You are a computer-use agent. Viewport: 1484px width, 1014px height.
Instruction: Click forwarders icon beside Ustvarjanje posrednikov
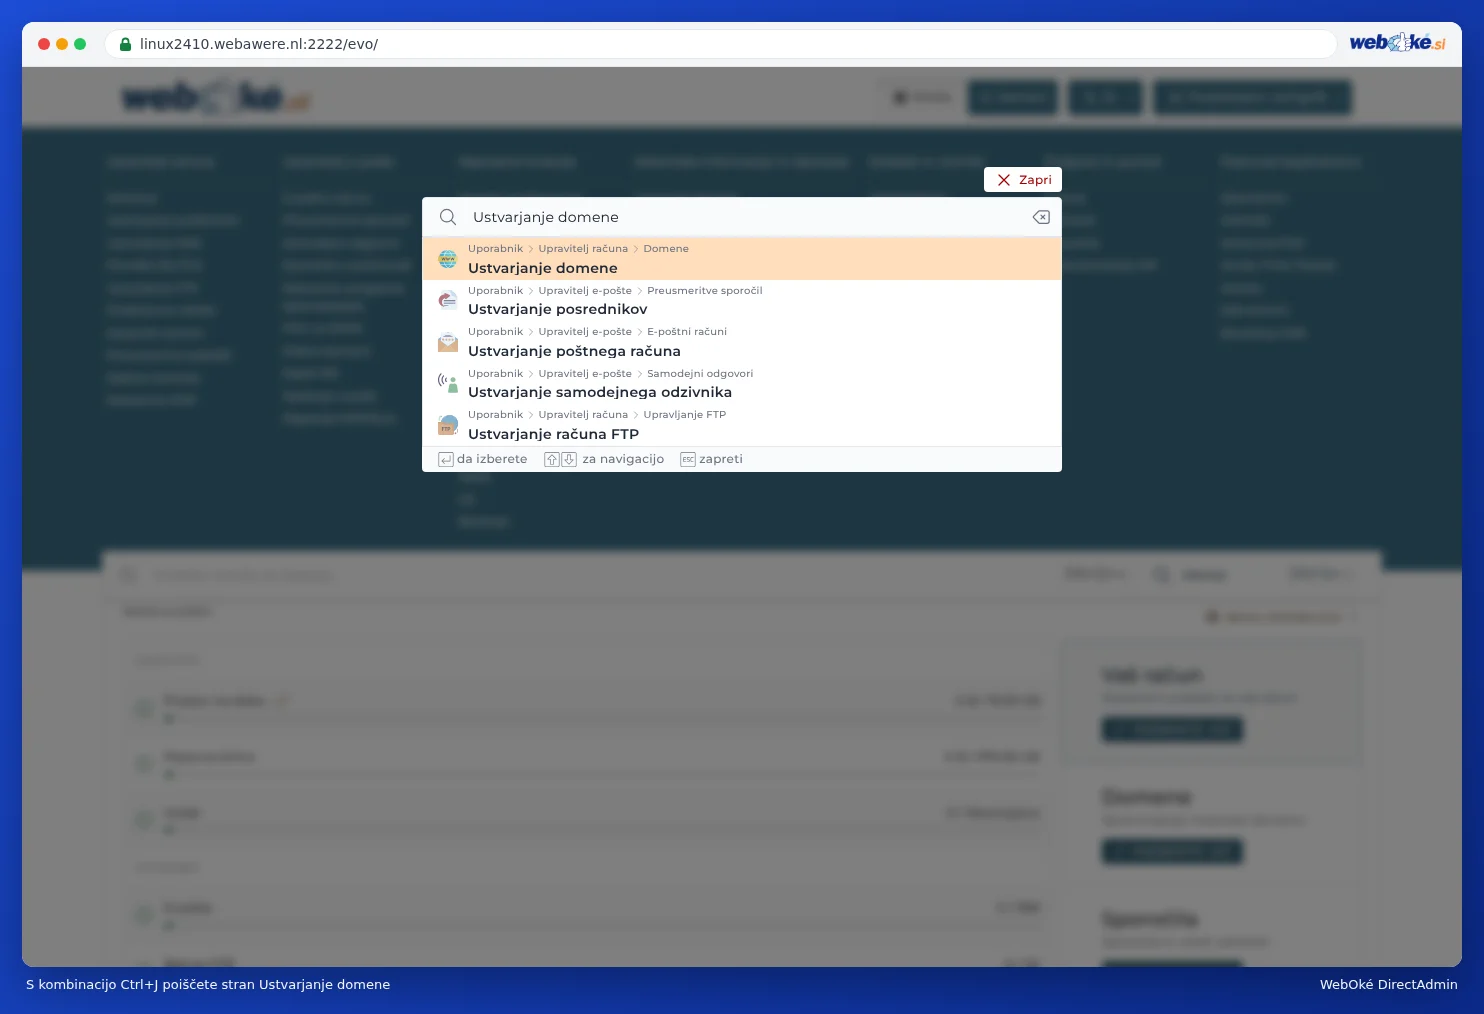pyautogui.click(x=448, y=300)
